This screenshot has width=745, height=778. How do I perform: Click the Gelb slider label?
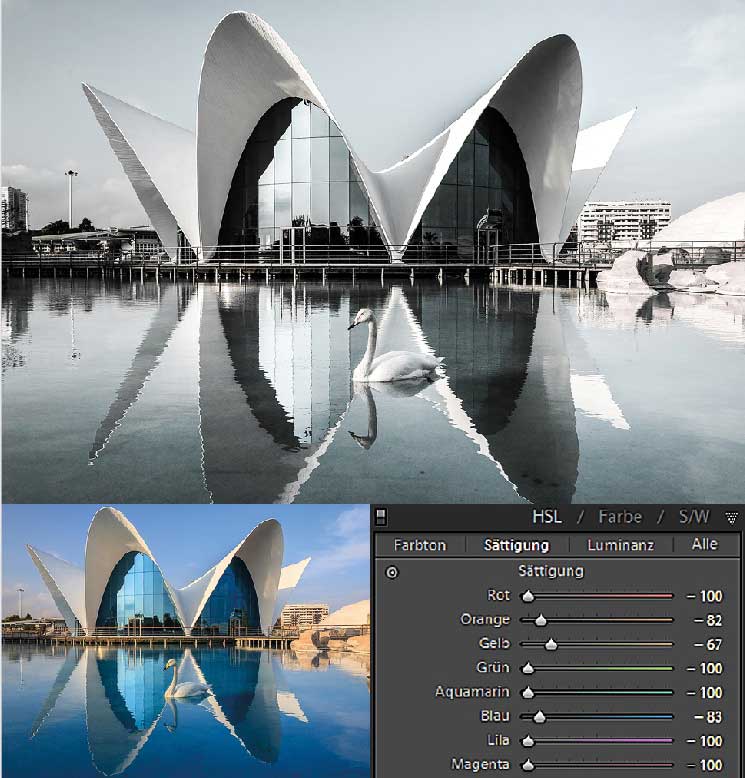pyautogui.click(x=494, y=643)
